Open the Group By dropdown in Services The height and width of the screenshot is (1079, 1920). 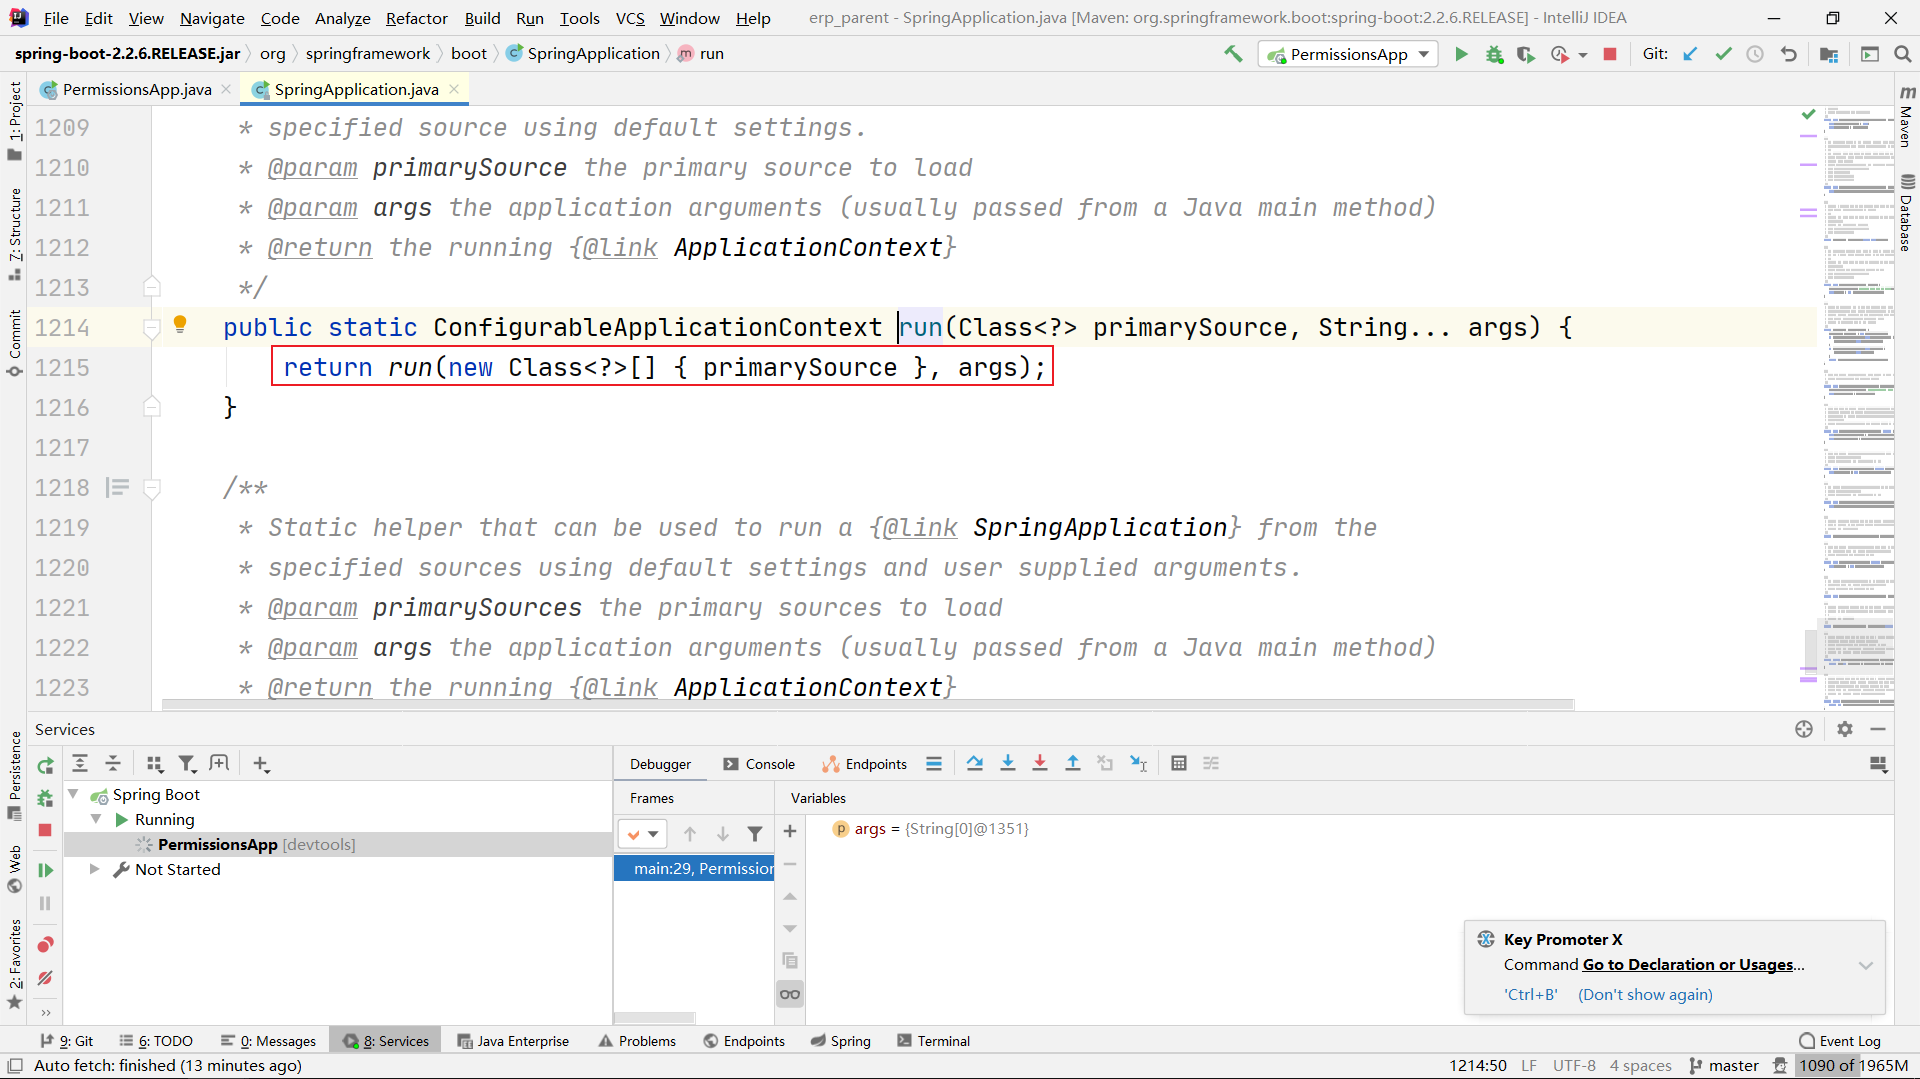pyautogui.click(x=154, y=764)
